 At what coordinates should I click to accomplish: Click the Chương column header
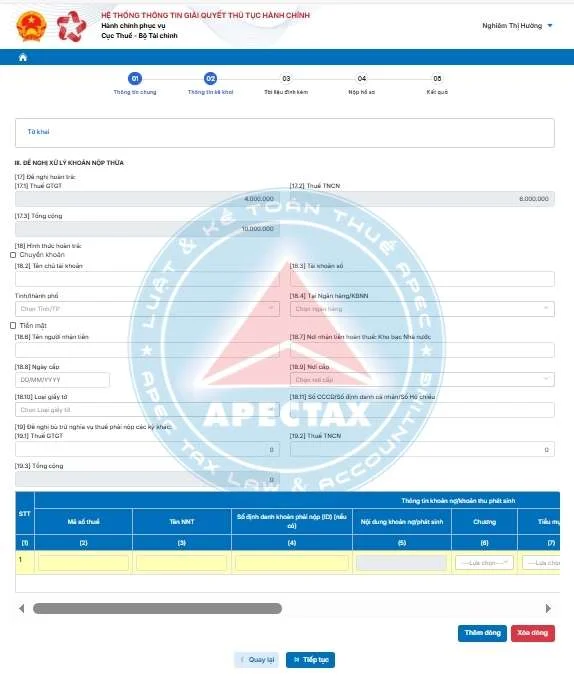[484, 522]
